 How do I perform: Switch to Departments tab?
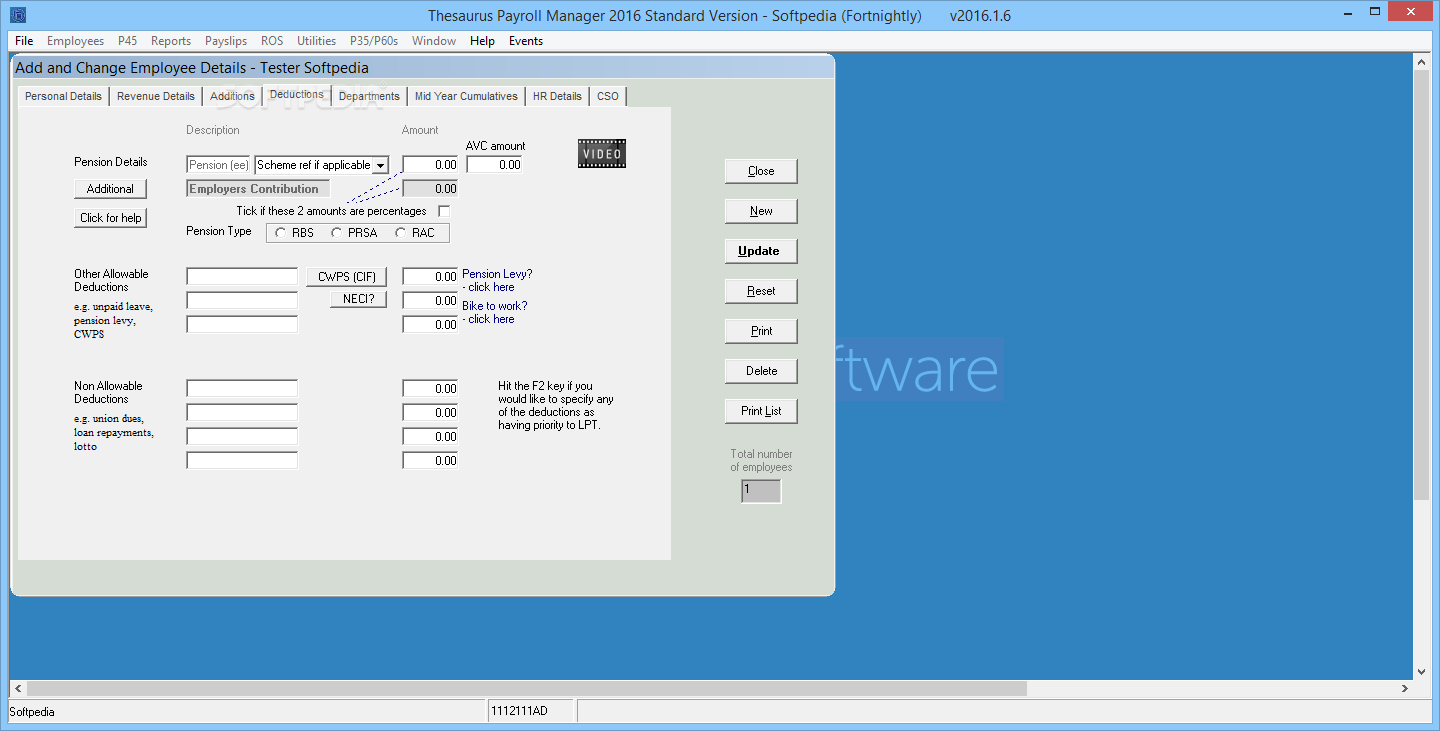pos(369,96)
